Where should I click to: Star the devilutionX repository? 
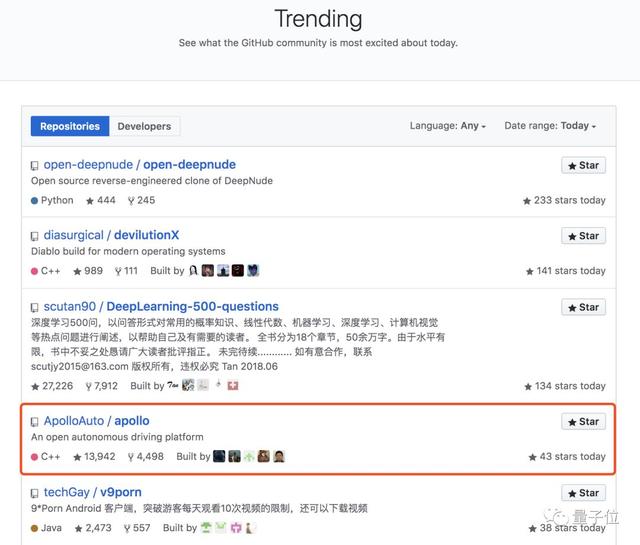pos(583,236)
